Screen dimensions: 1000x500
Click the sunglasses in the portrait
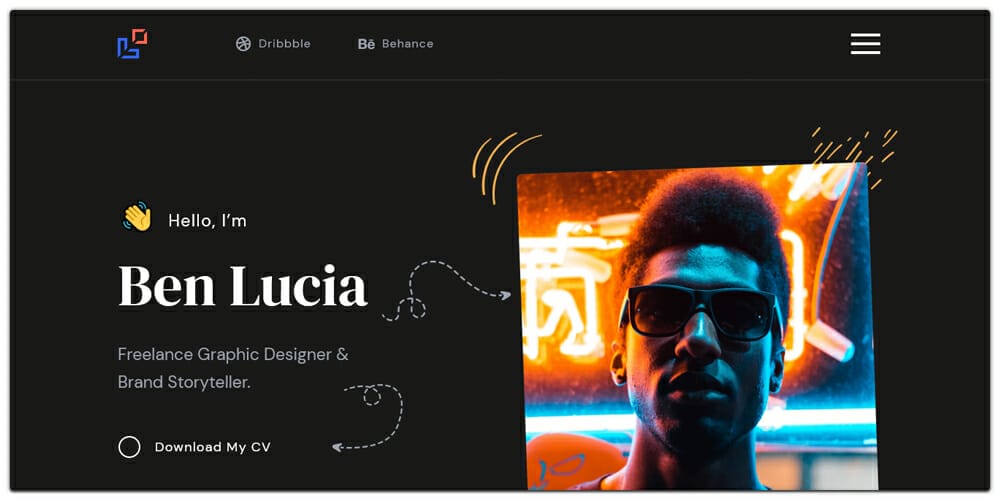pos(702,312)
